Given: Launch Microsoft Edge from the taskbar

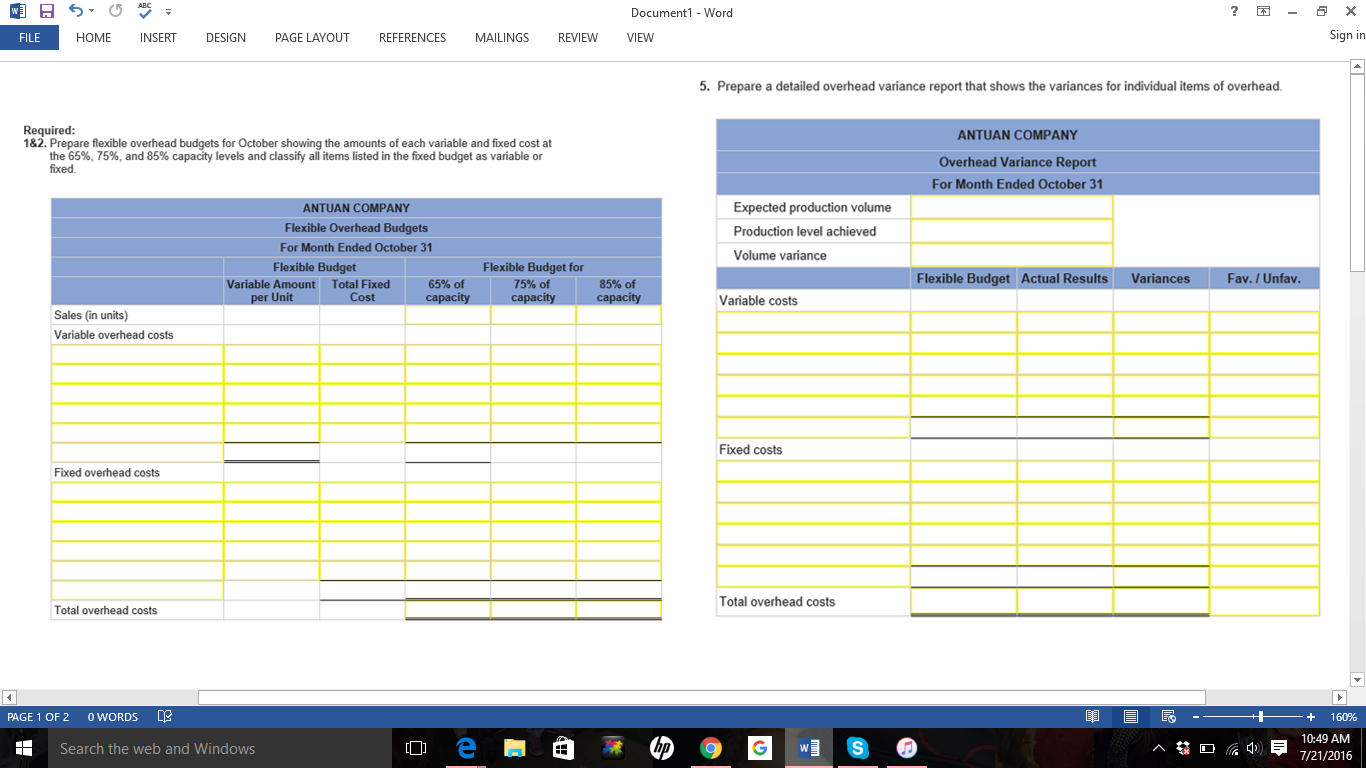Looking at the screenshot, I should 465,748.
